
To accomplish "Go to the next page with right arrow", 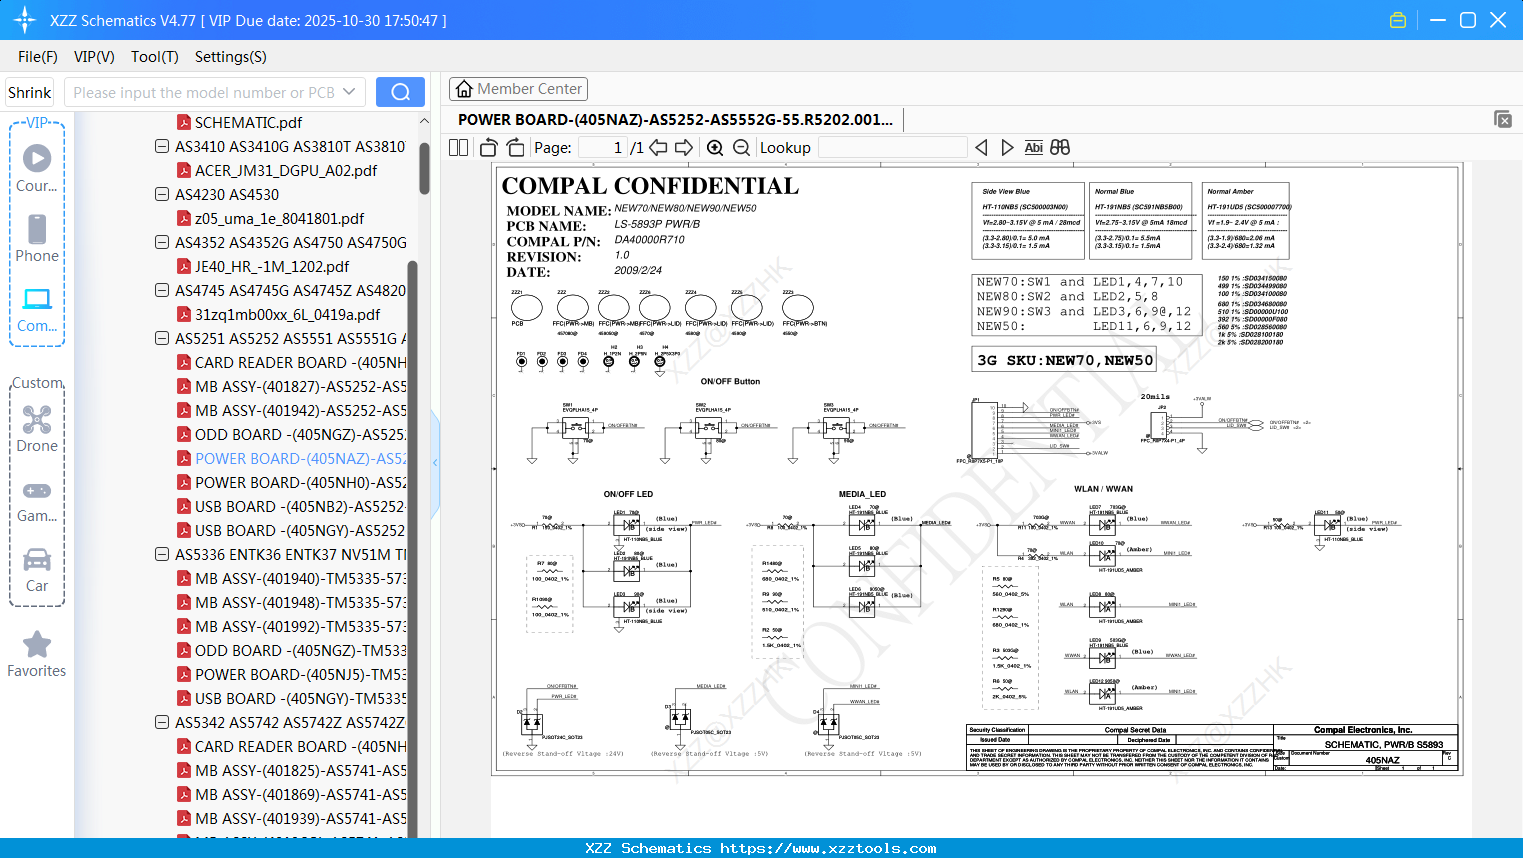I will (x=684, y=148).
